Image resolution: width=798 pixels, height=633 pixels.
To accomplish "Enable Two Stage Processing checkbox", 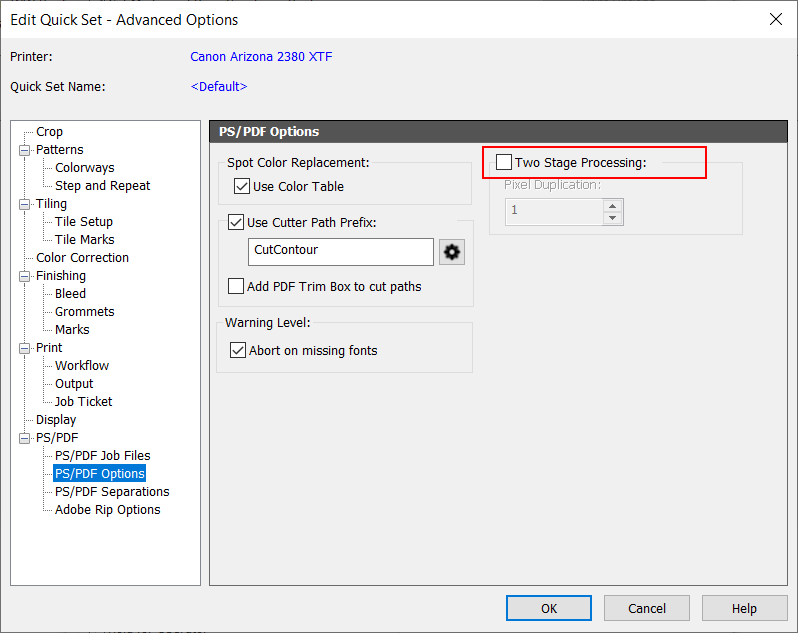I will 504,162.
